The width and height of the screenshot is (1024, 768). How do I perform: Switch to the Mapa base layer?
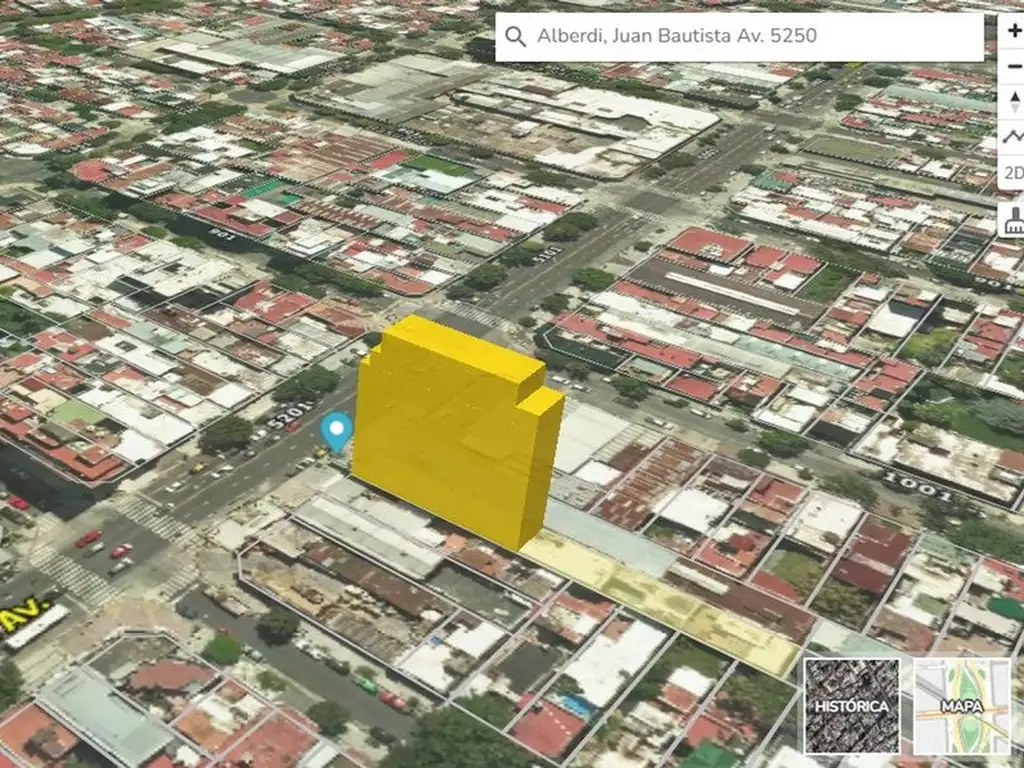(x=961, y=705)
